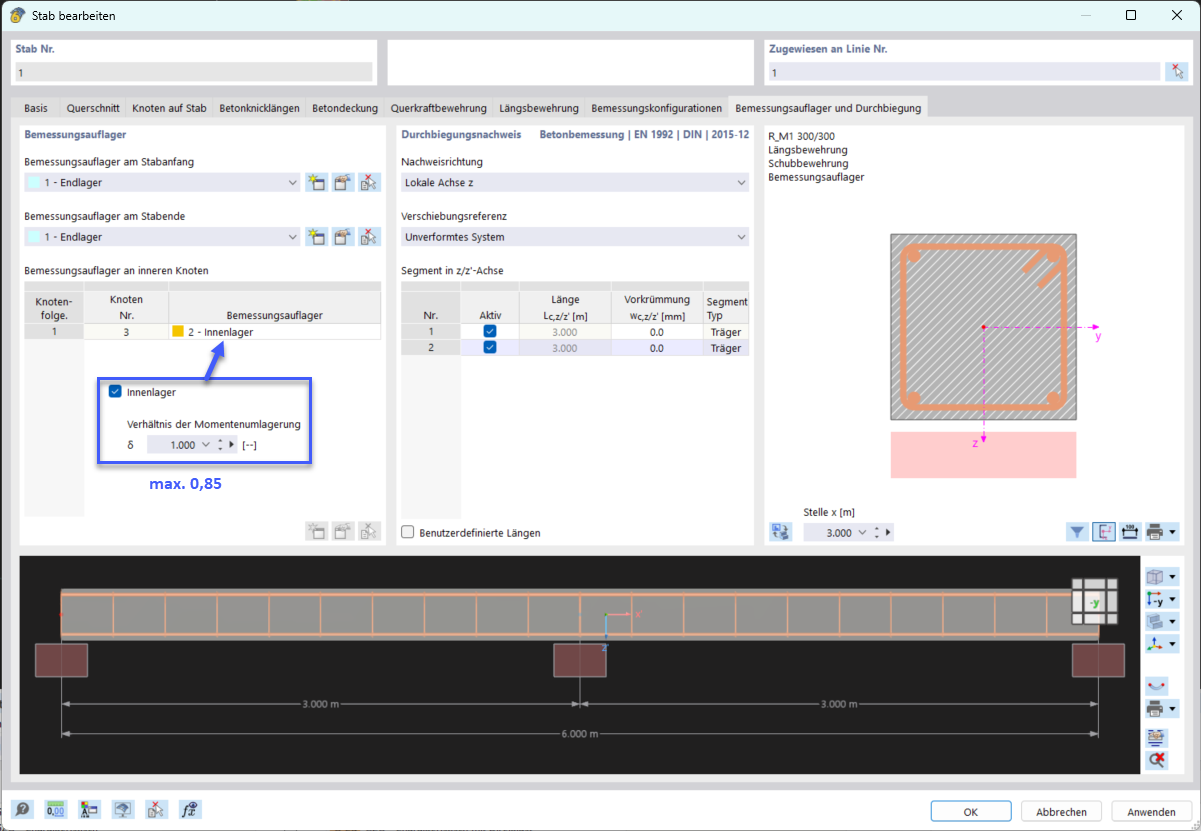Click the Stelle x stepper arrows

(877, 533)
